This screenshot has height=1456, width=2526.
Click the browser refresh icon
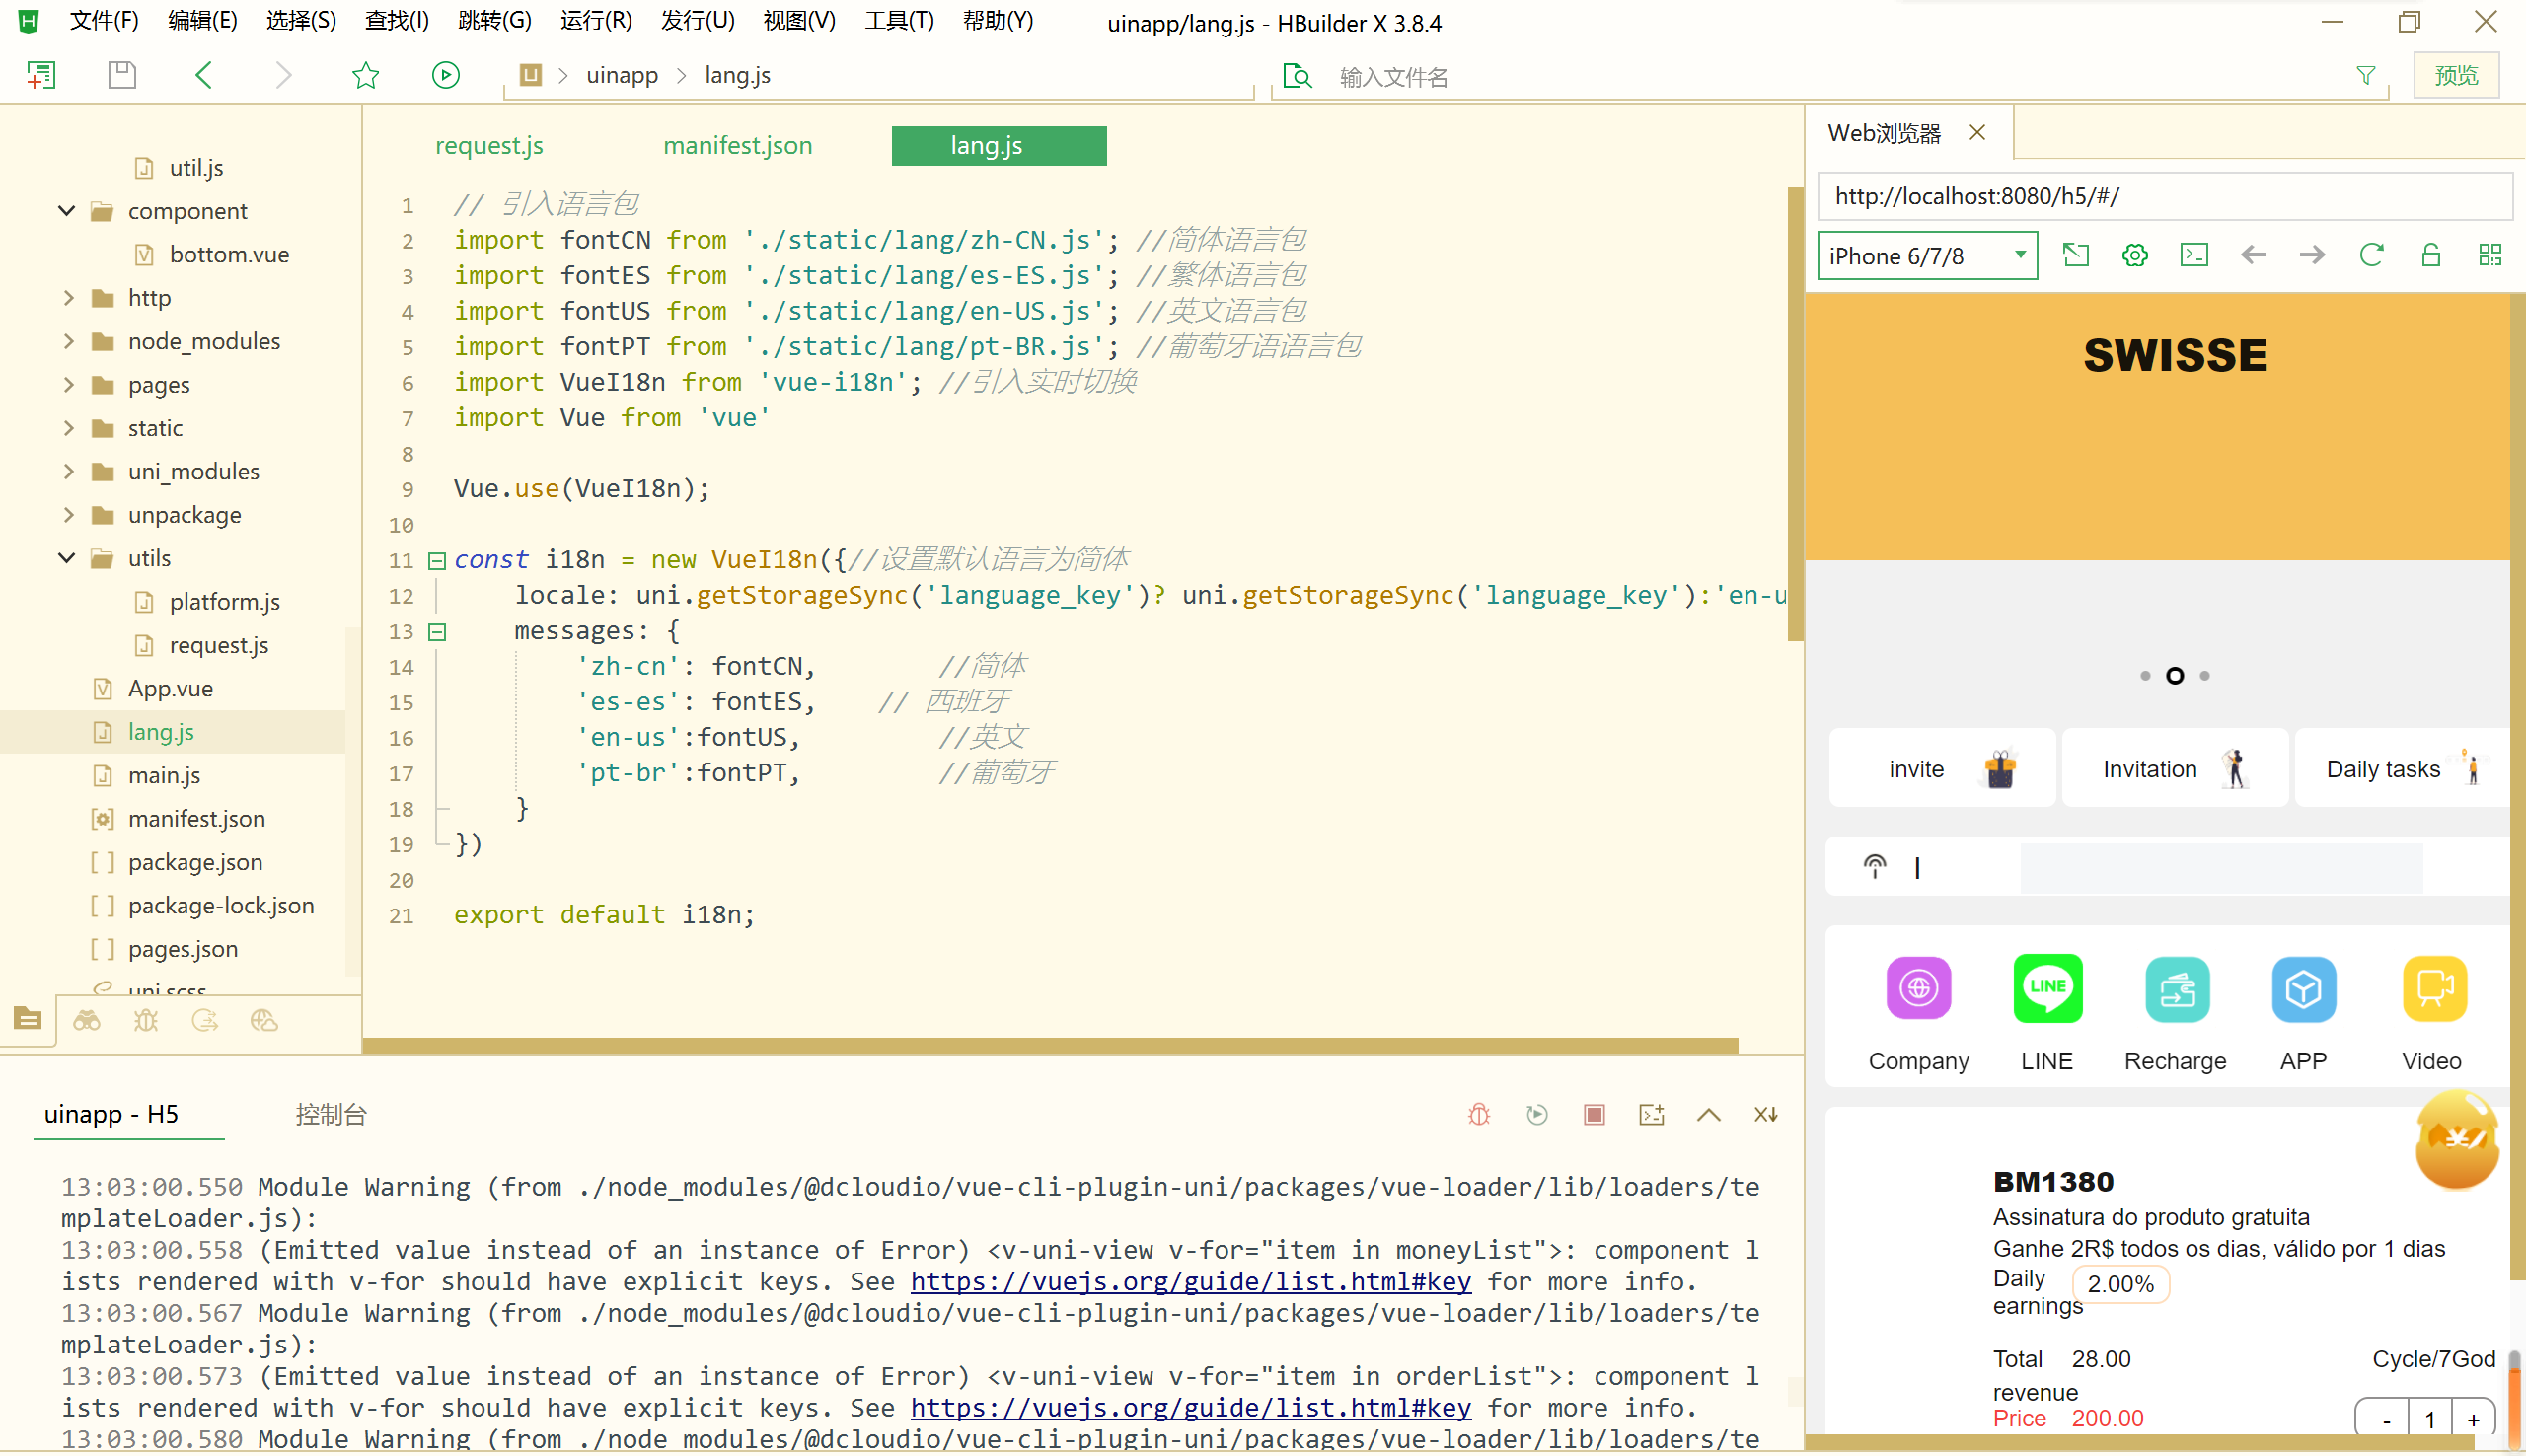(2371, 255)
